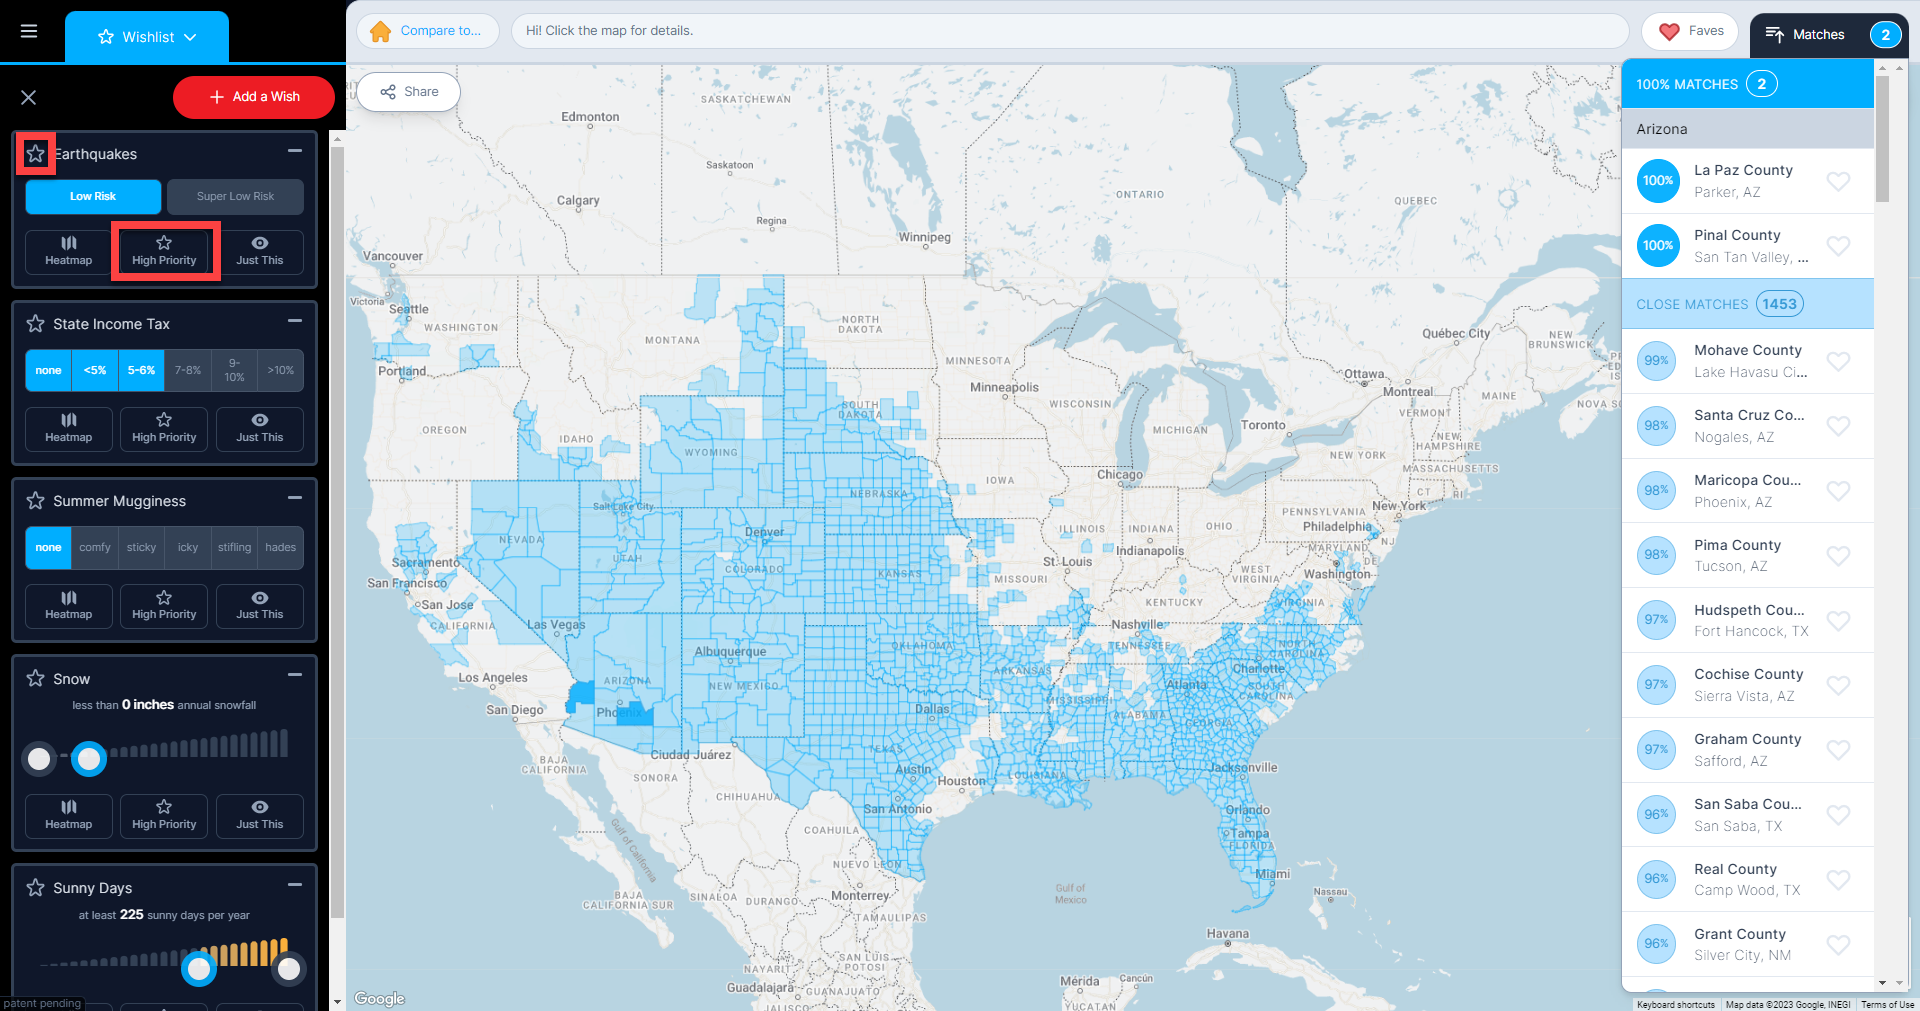The image size is (1920, 1011).
Task: Click the 100% MATCHES header
Action: [x=1747, y=84]
